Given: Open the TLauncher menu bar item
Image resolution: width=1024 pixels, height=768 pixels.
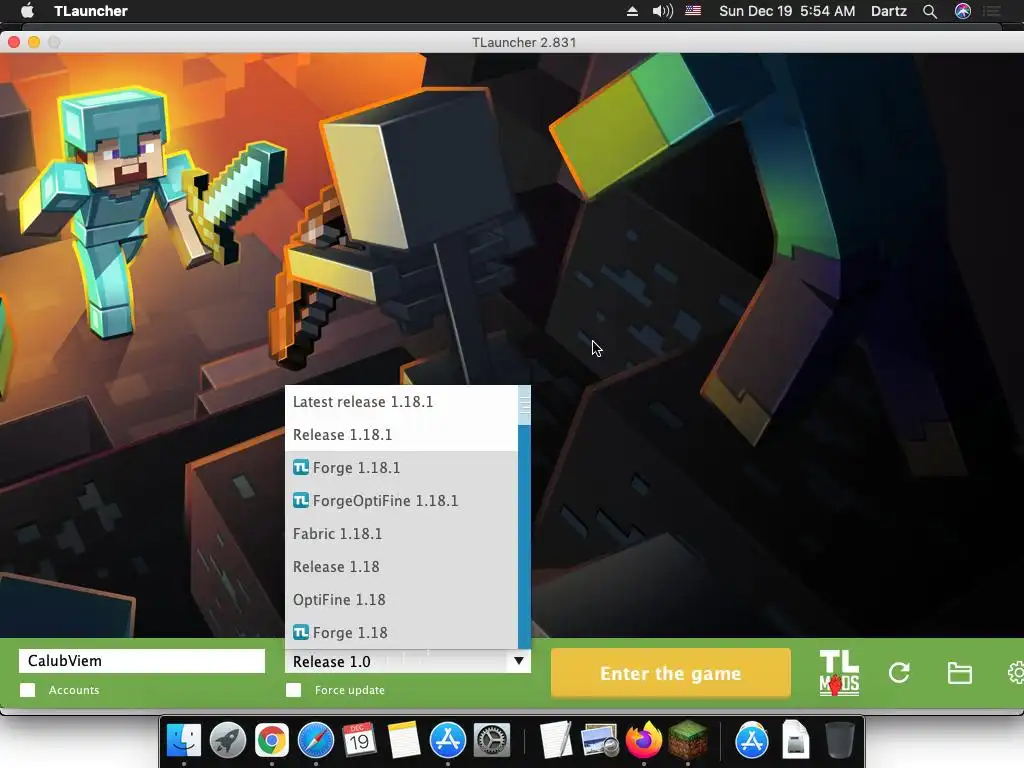Looking at the screenshot, I should click(91, 11).
